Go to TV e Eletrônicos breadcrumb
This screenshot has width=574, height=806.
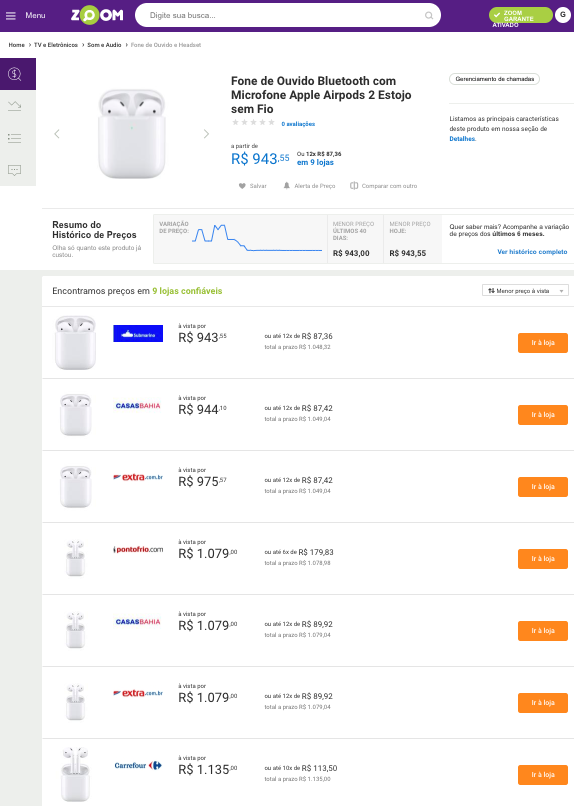[55, 45]
